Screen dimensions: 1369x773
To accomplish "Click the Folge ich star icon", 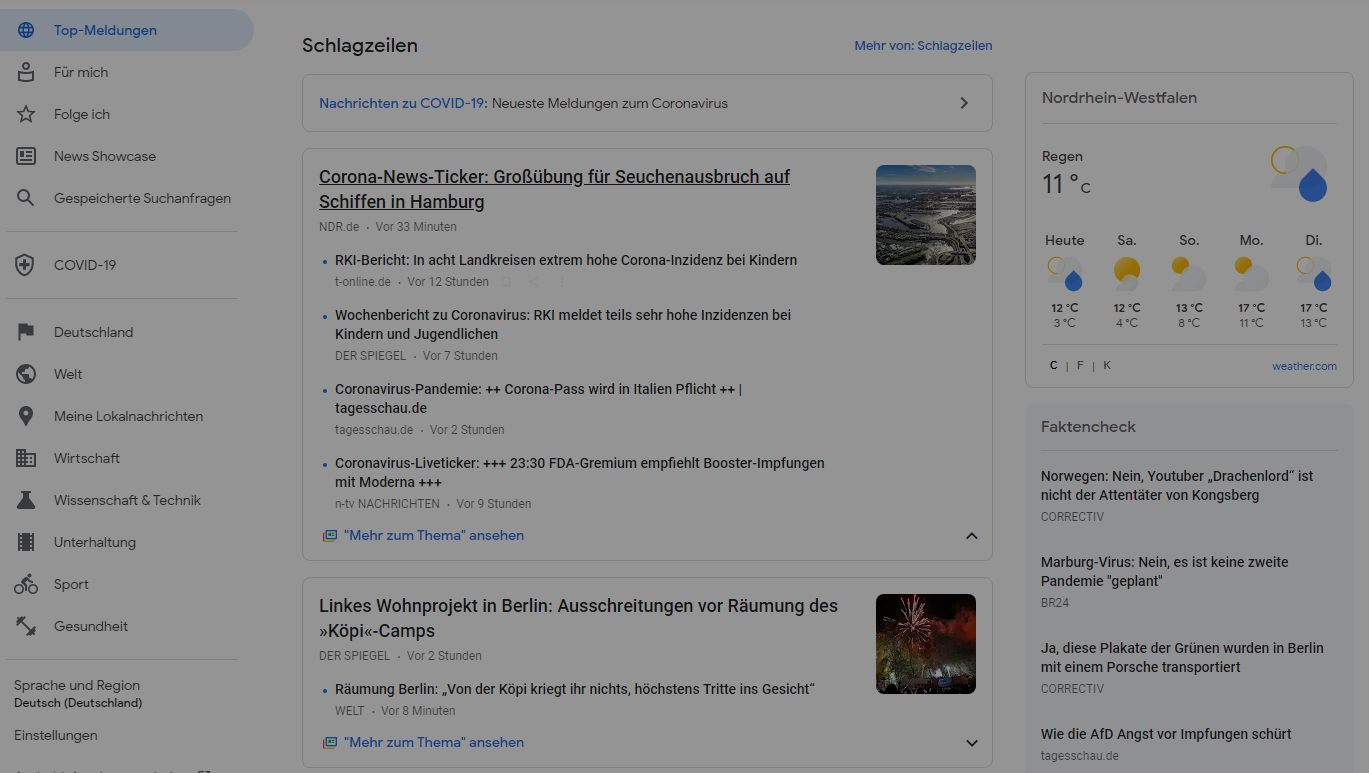I will point(26,114).
